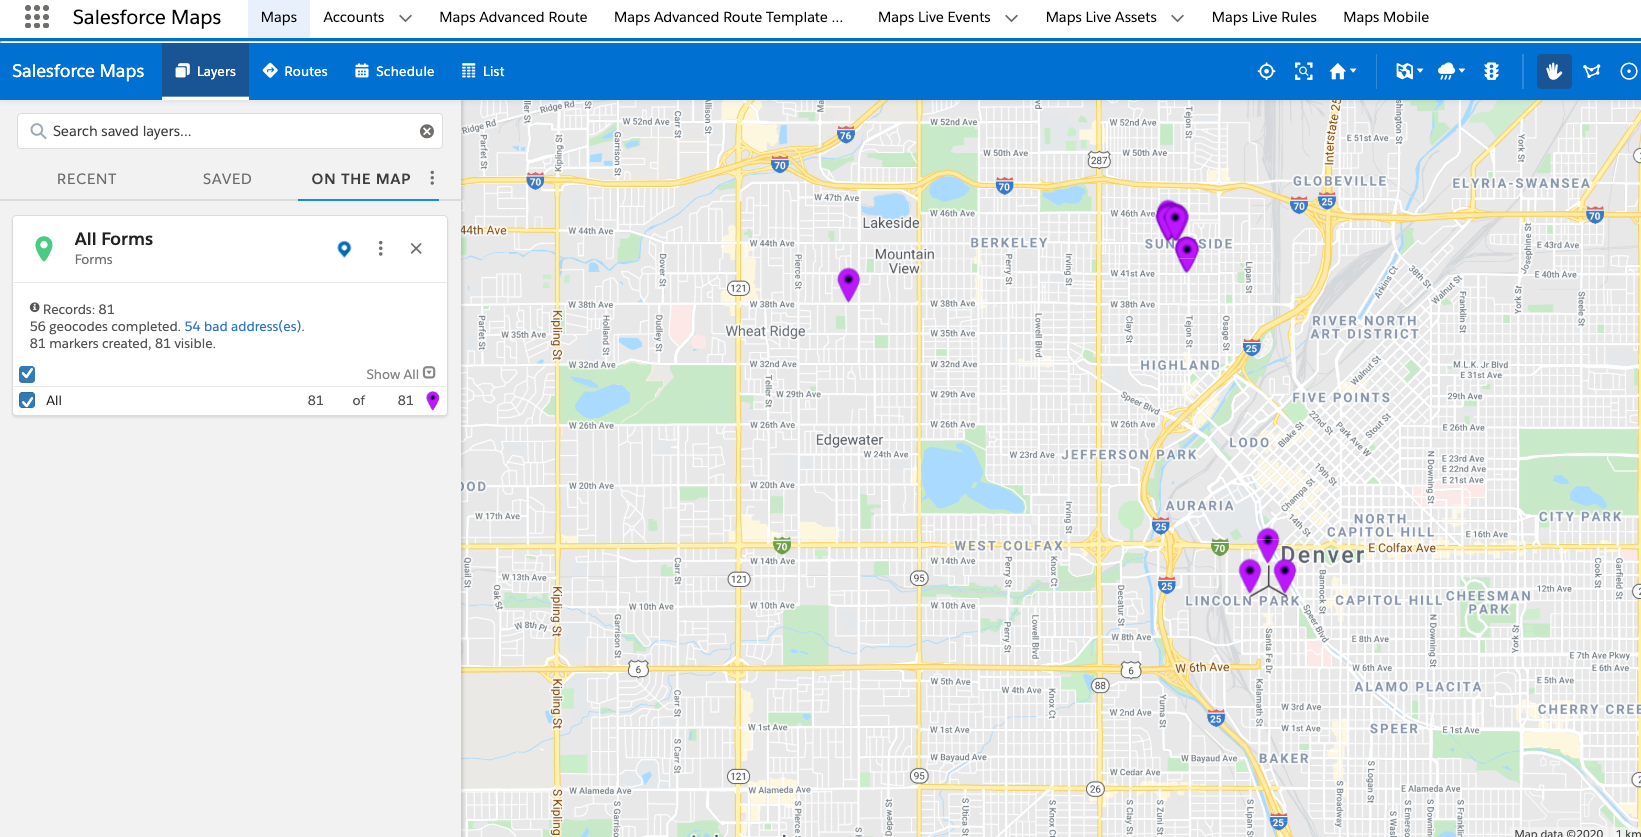Click the purple marker near Wheat Ridge

848,284
